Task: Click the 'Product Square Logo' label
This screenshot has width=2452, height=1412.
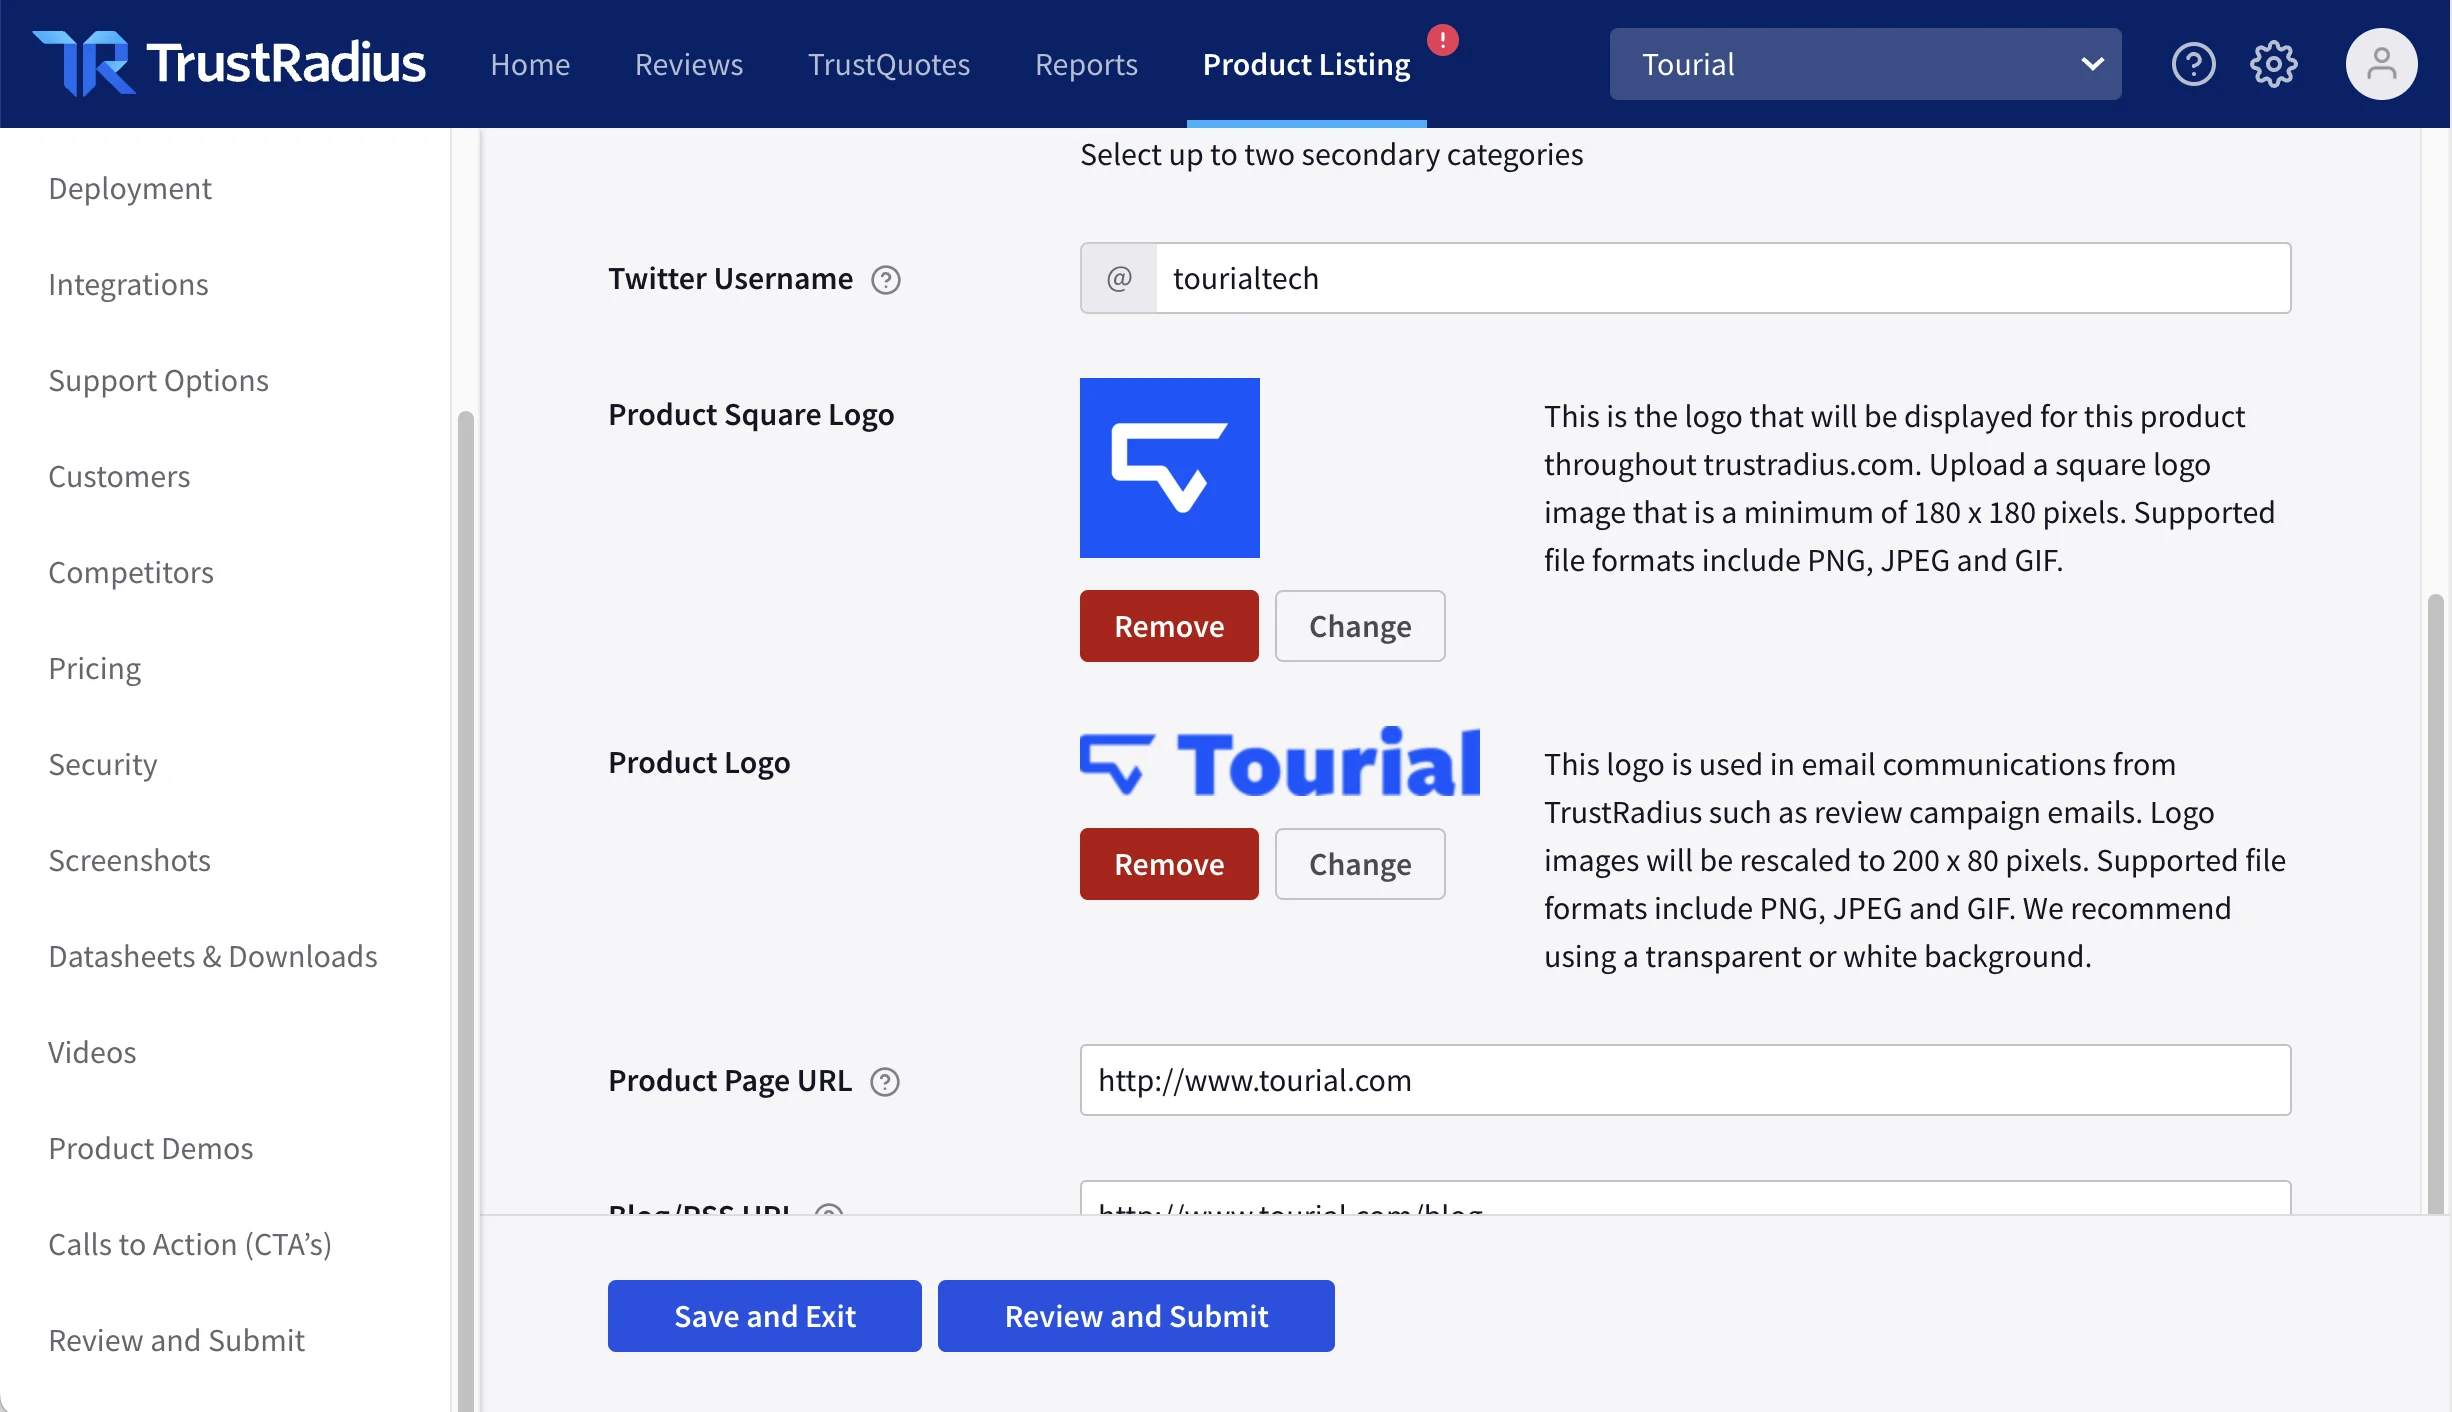Action: [751, 414]
